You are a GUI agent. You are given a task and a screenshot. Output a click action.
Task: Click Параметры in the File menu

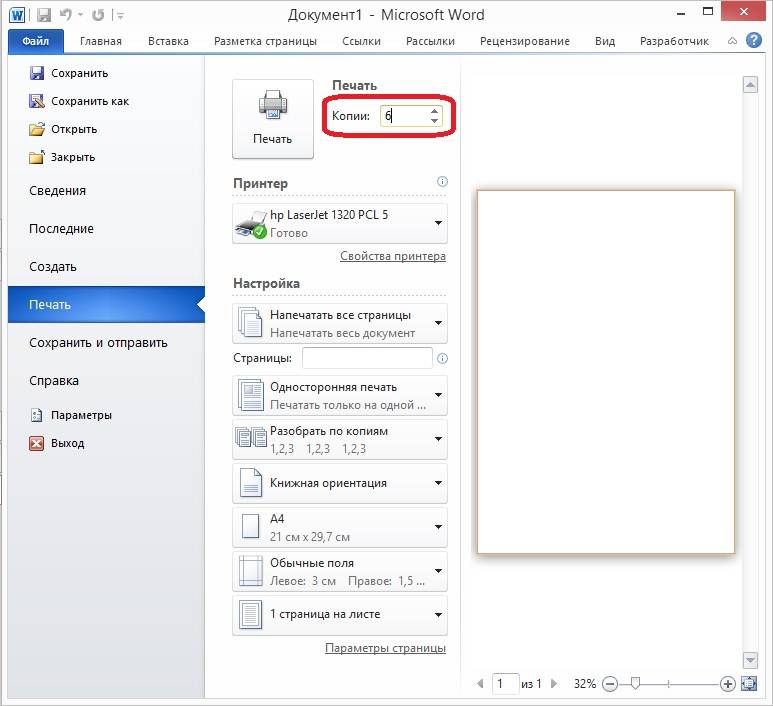tap(71, 415)
